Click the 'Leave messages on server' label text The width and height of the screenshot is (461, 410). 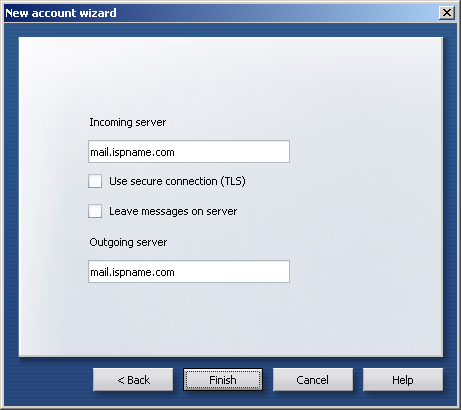(x=173, y=211)
